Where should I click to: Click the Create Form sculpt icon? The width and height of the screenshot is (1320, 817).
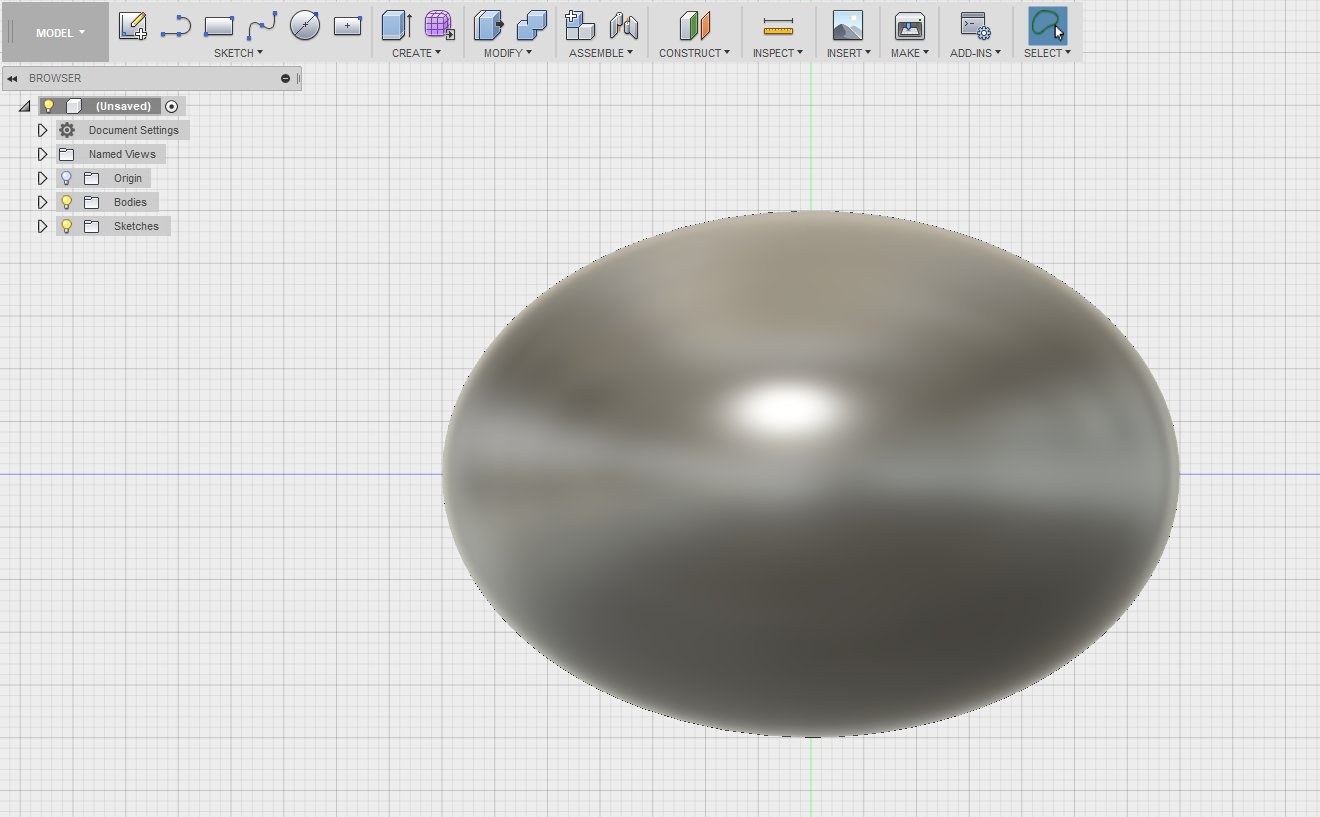coord(439,26)
